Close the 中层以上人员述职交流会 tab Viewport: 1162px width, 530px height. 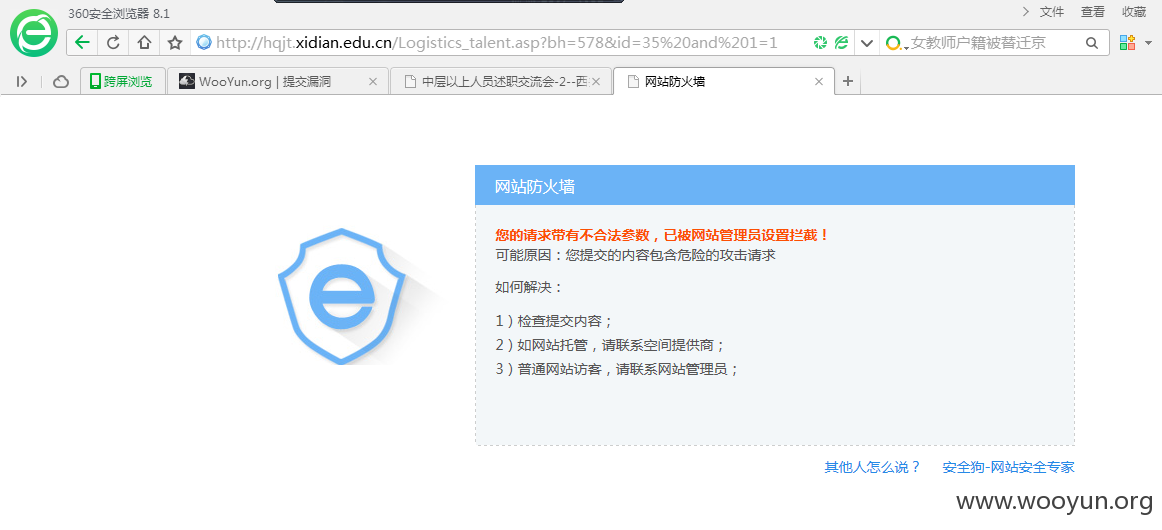click(x=597, y=82)
